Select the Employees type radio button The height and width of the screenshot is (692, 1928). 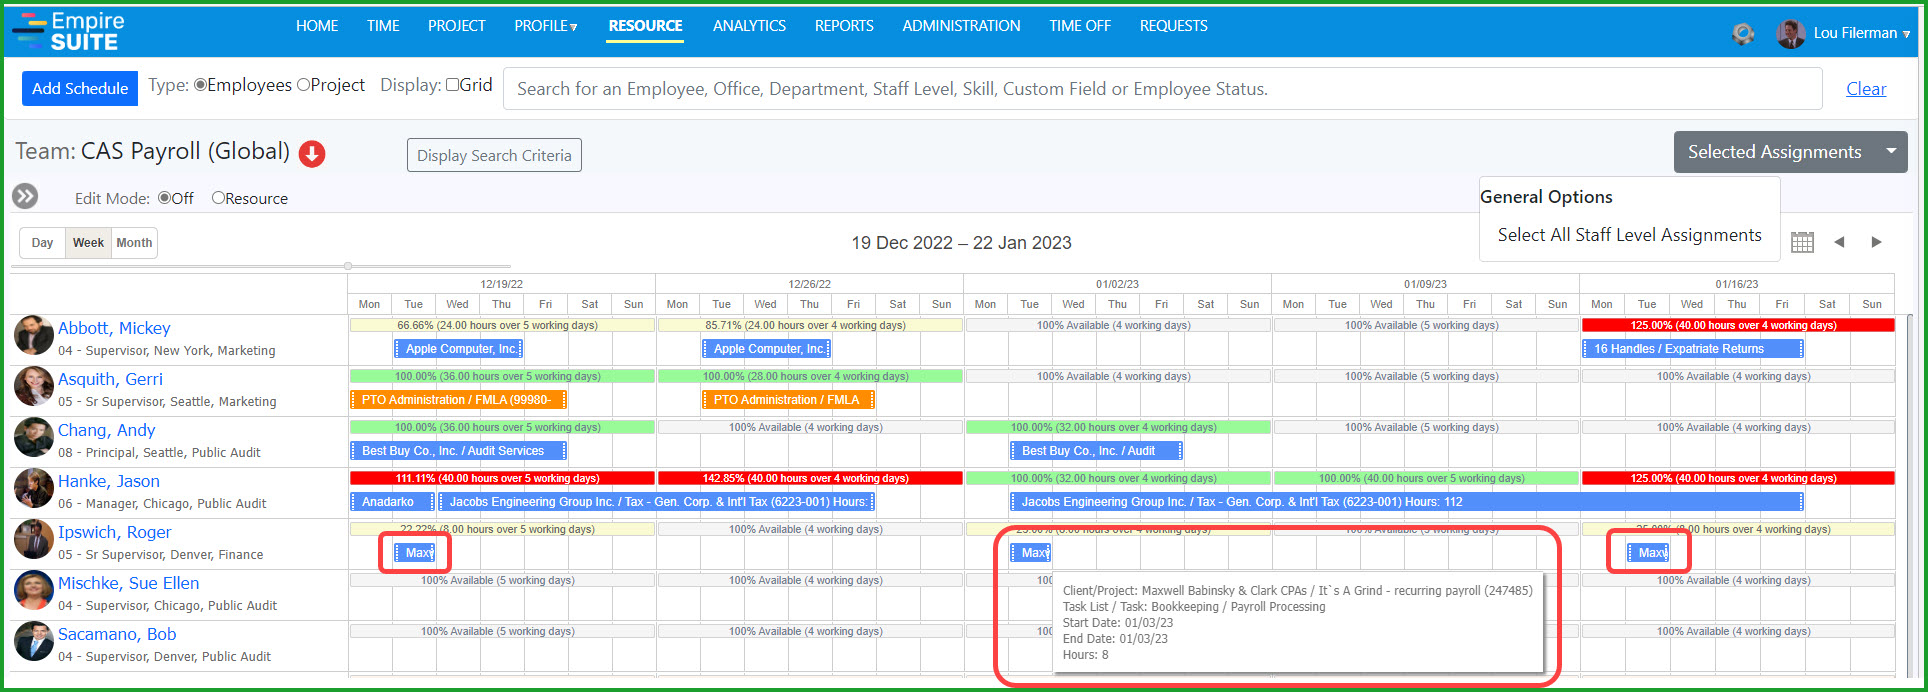200,85
